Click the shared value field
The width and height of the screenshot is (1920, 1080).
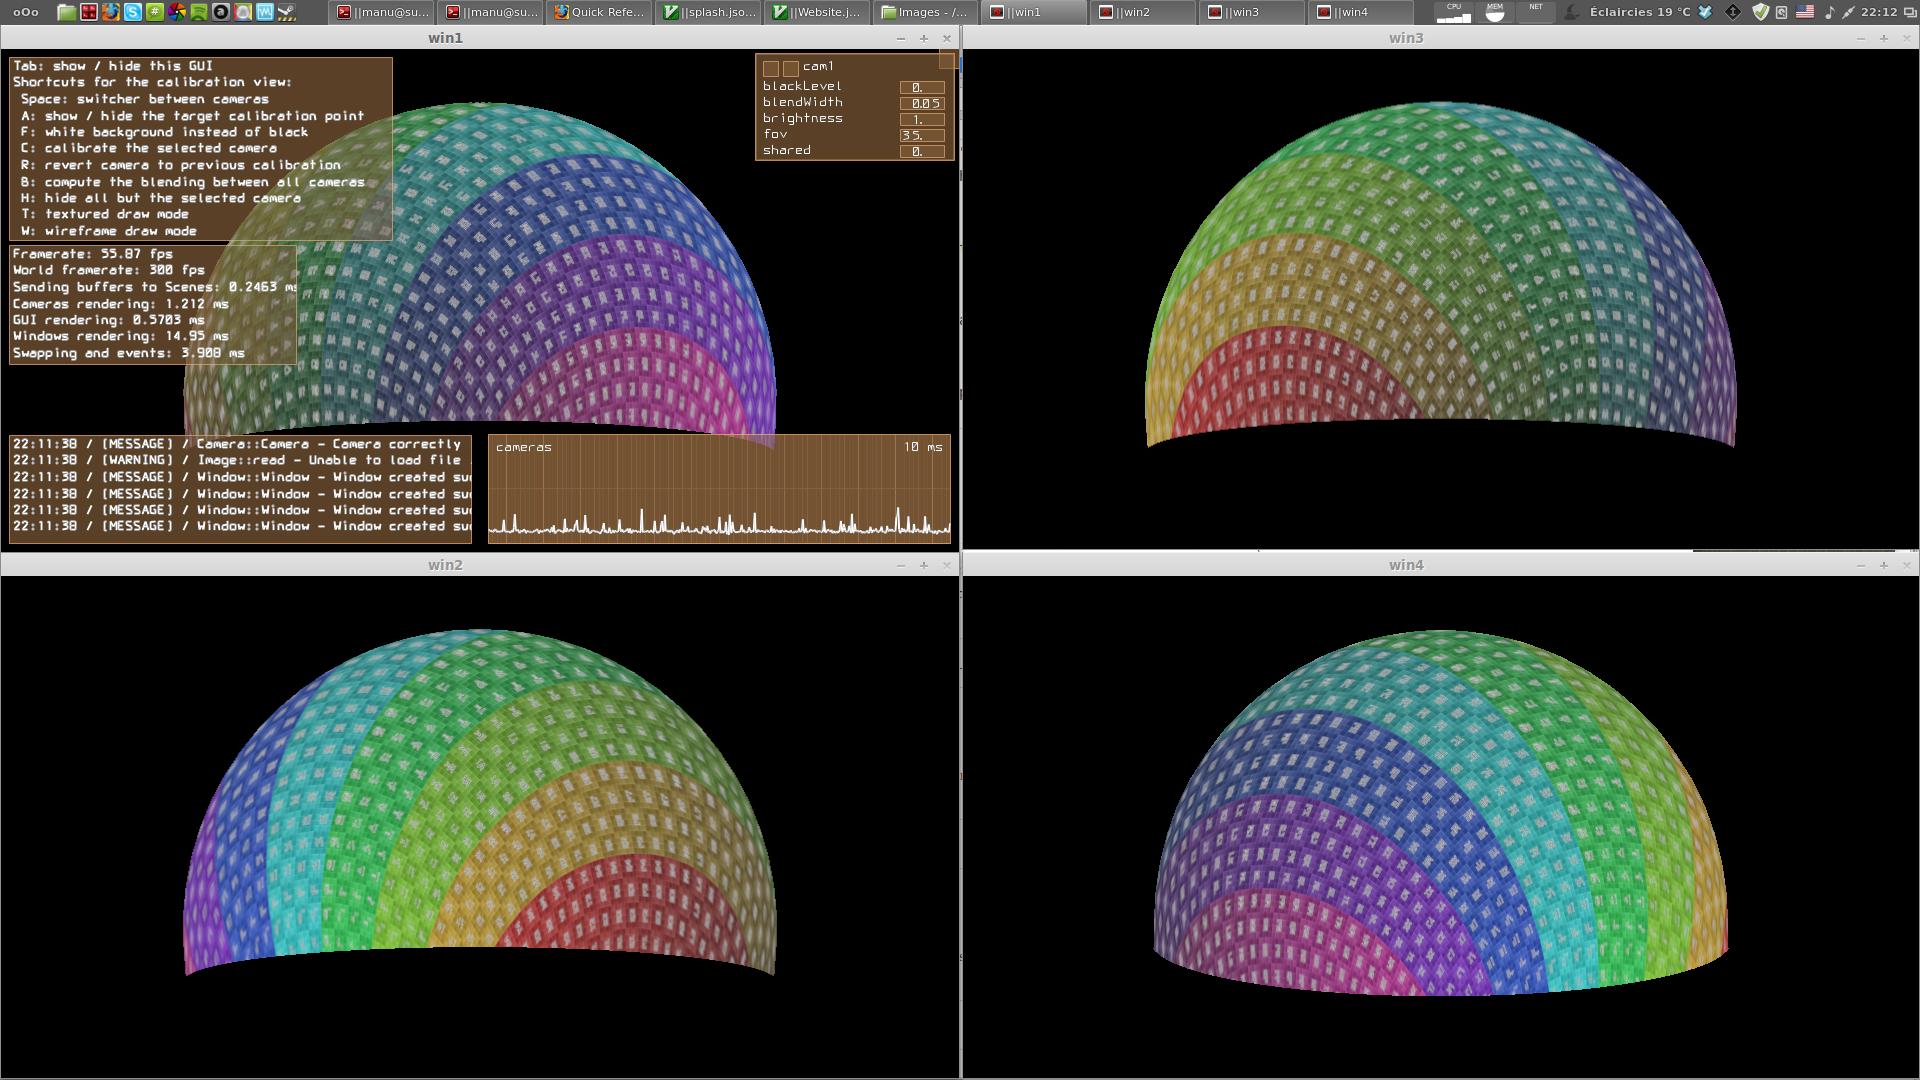pyautogui.click(x=922, y=151)
